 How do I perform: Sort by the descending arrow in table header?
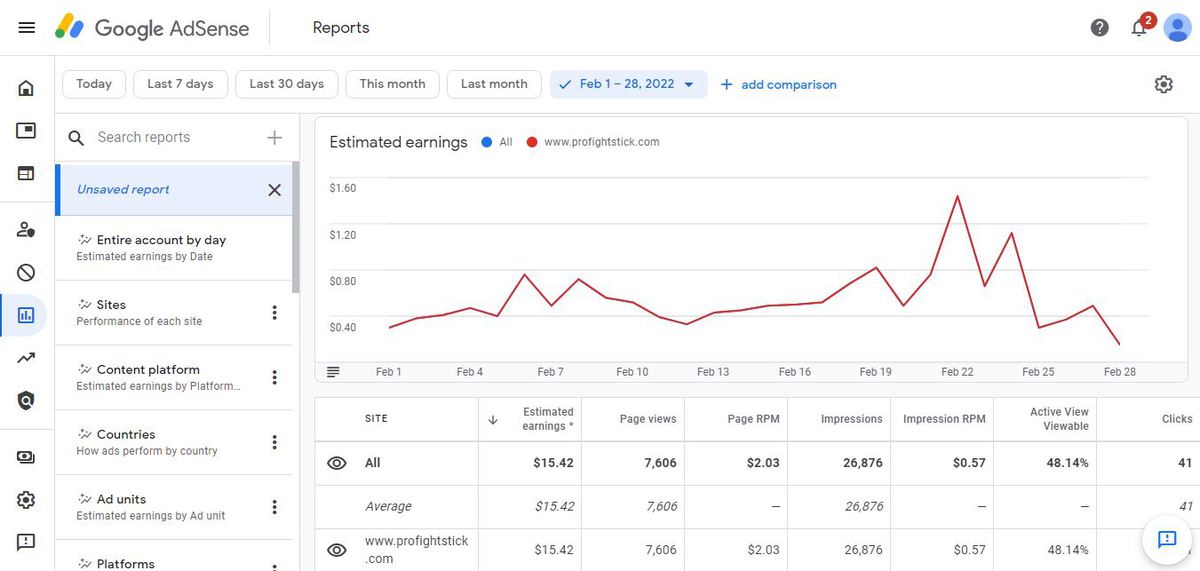(x=492, y=419)
